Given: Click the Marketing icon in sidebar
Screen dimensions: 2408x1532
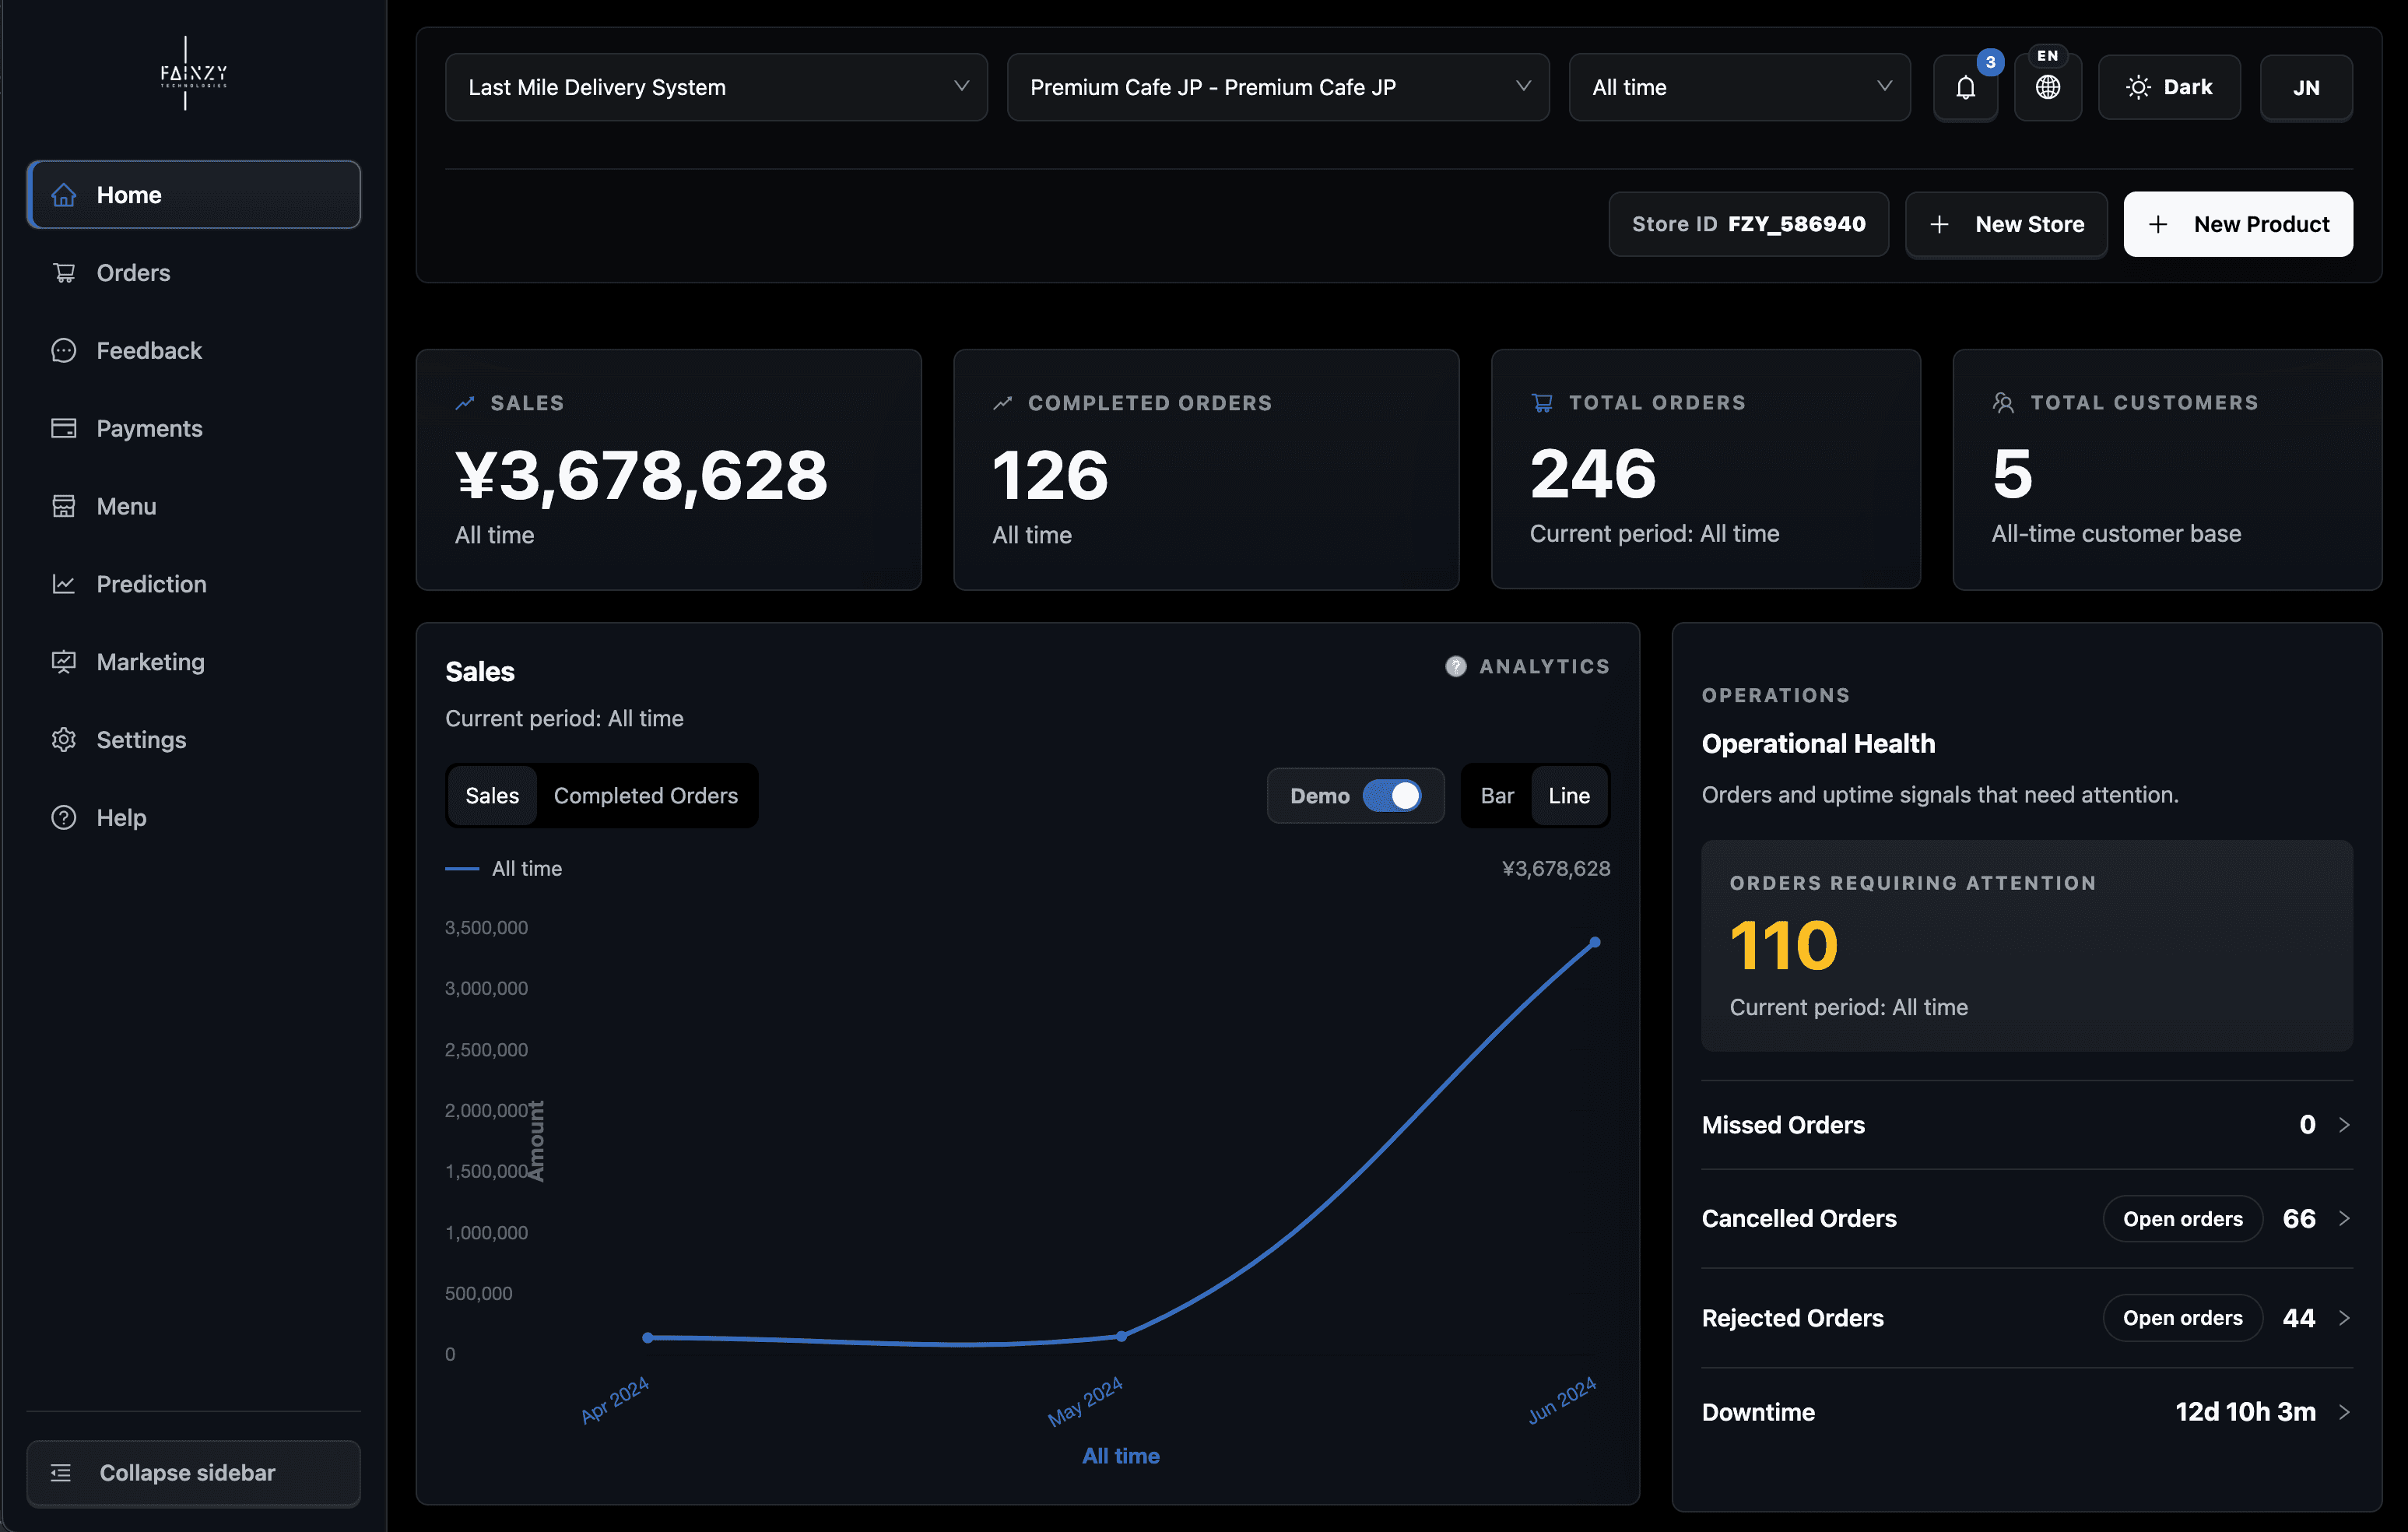Looking at the screenshot, I should point(64,661).
